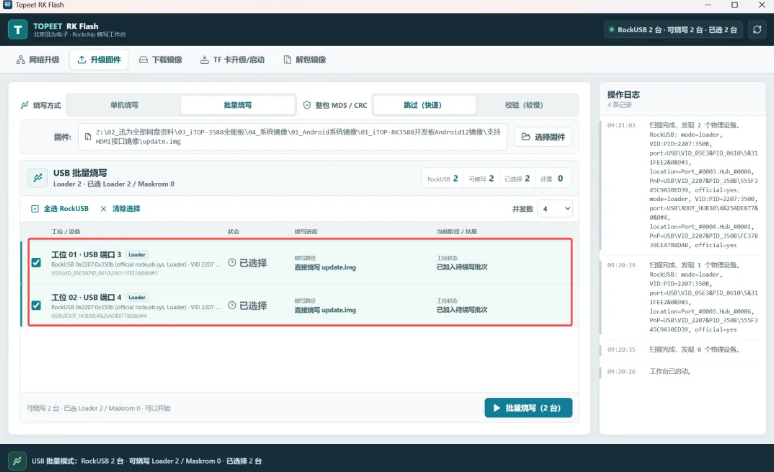
Task: Click the Loader badge on 工位 01 row
Action: [137, 255]
